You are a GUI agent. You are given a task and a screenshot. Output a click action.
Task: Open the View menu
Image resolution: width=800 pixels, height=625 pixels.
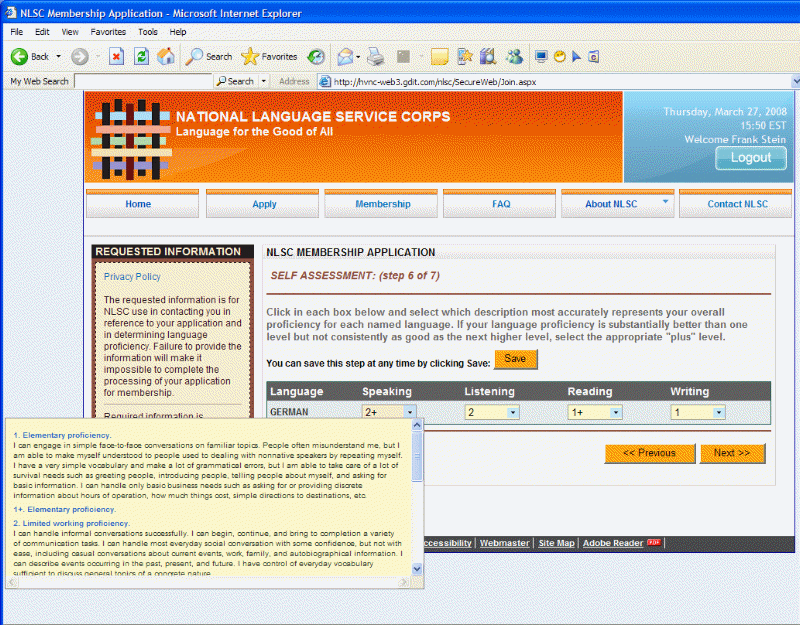click(x=70, y=32)
